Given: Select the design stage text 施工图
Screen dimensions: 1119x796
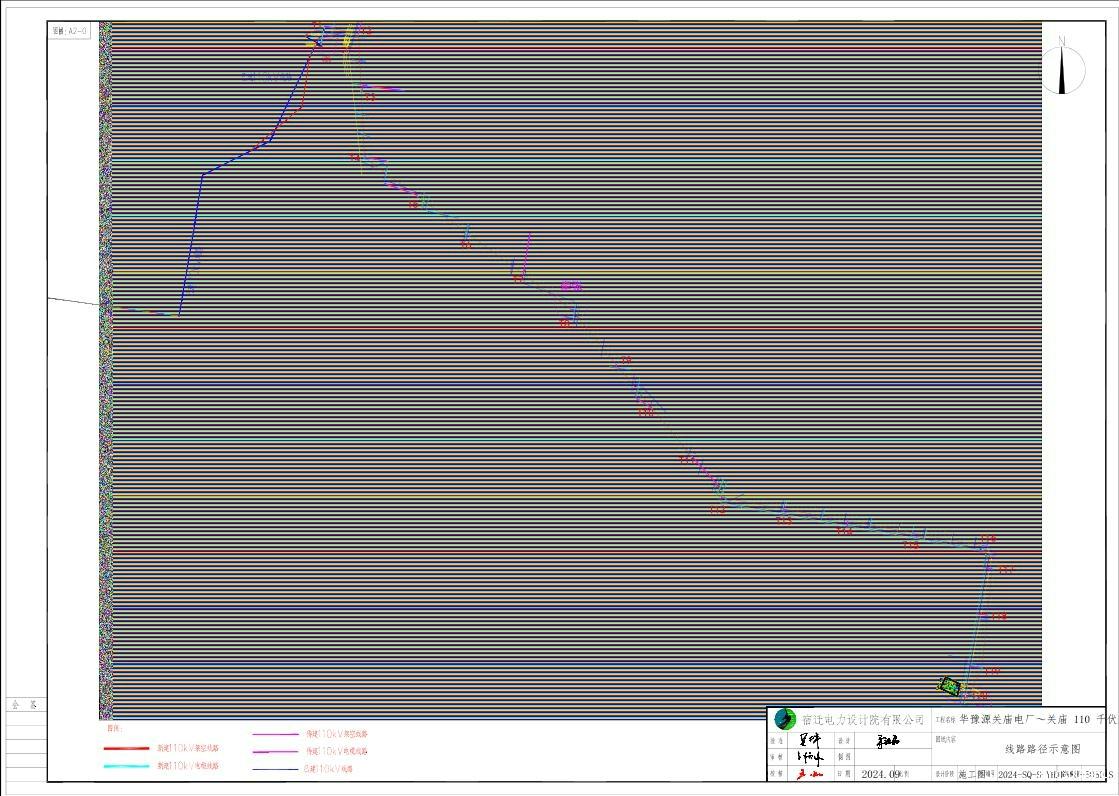Looking at the screenshot, I should [x=972, y=774].
